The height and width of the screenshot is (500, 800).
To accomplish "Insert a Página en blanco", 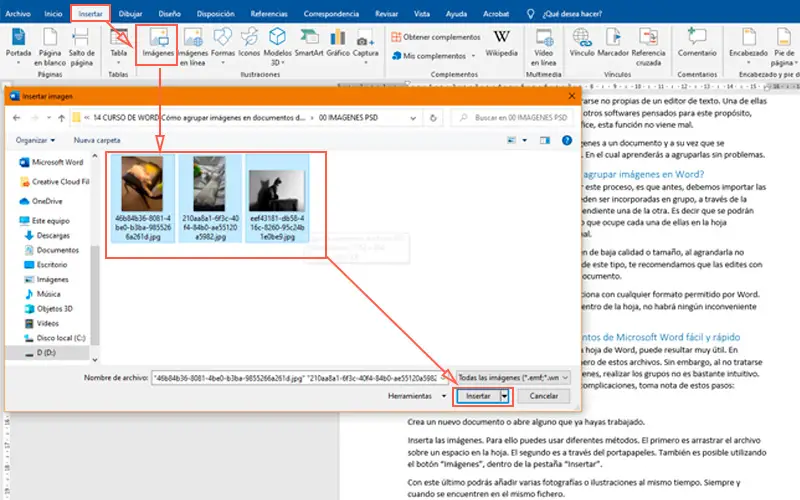I will pyautogui.click(x=49, y=47).
